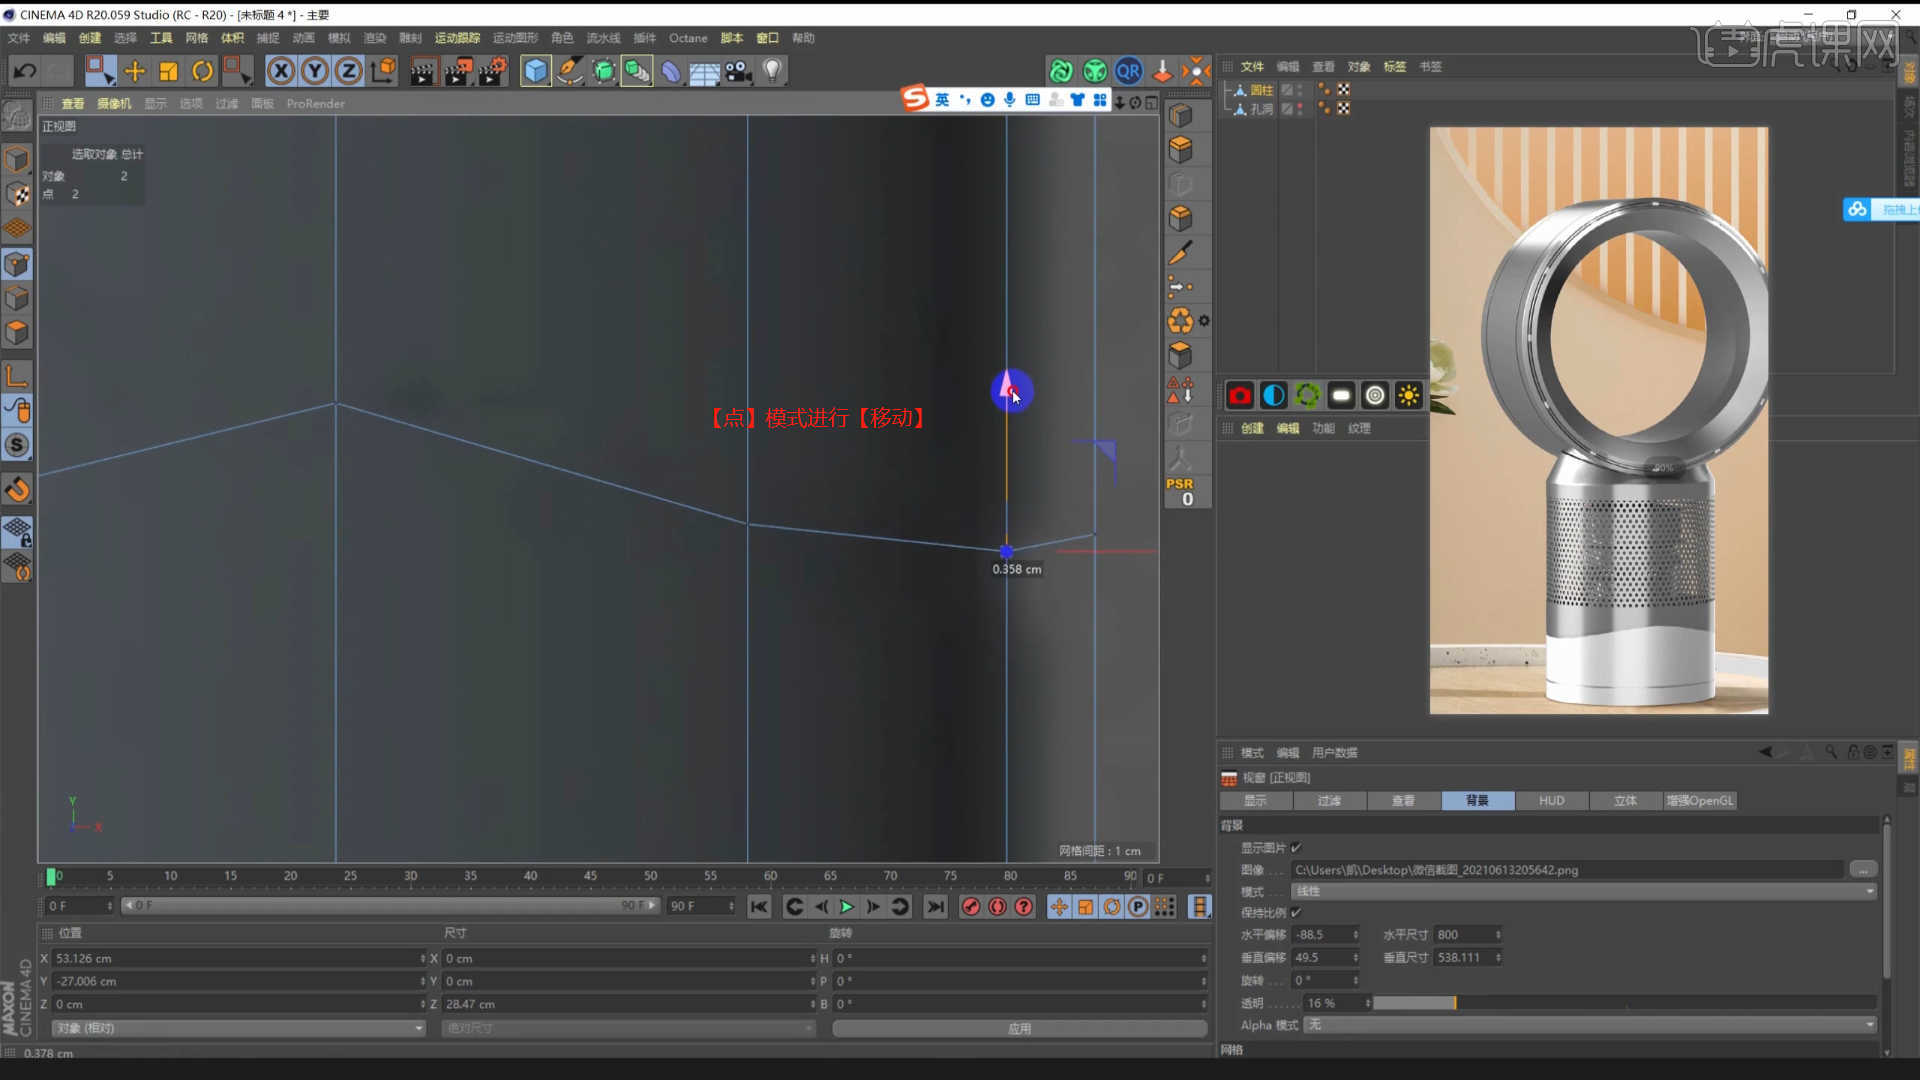Toggle X axis lock
The height and width of the screenshot is (1080, 1920).
281,71
